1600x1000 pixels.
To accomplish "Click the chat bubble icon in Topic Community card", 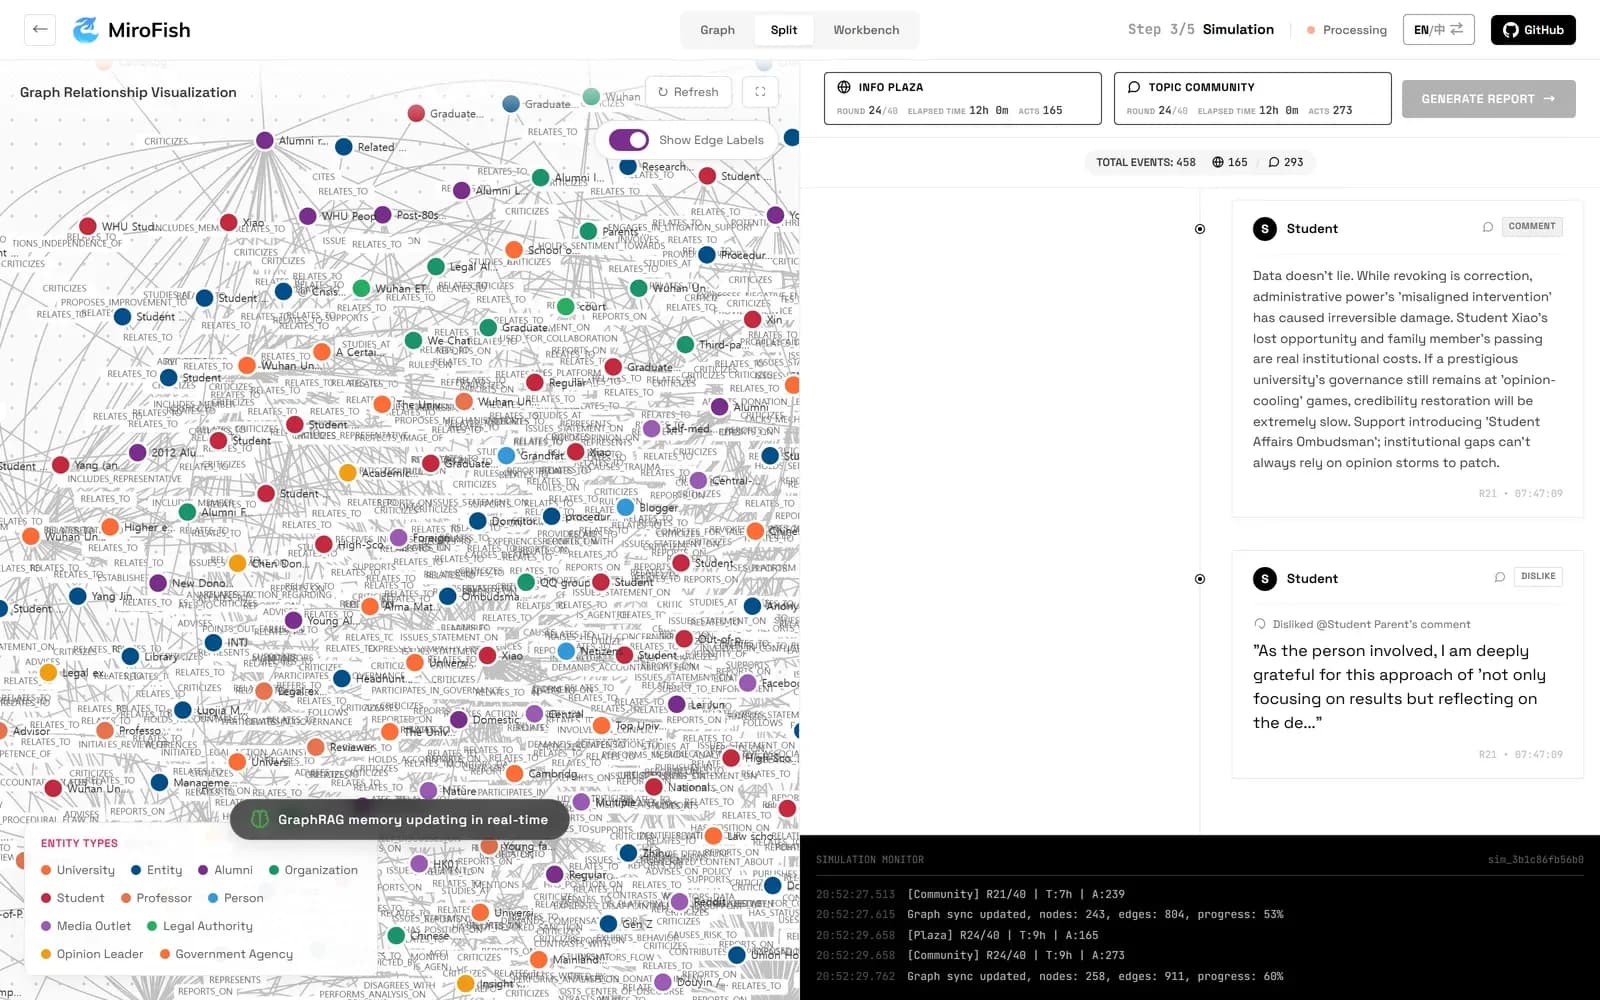I will tap(1134, 87).
